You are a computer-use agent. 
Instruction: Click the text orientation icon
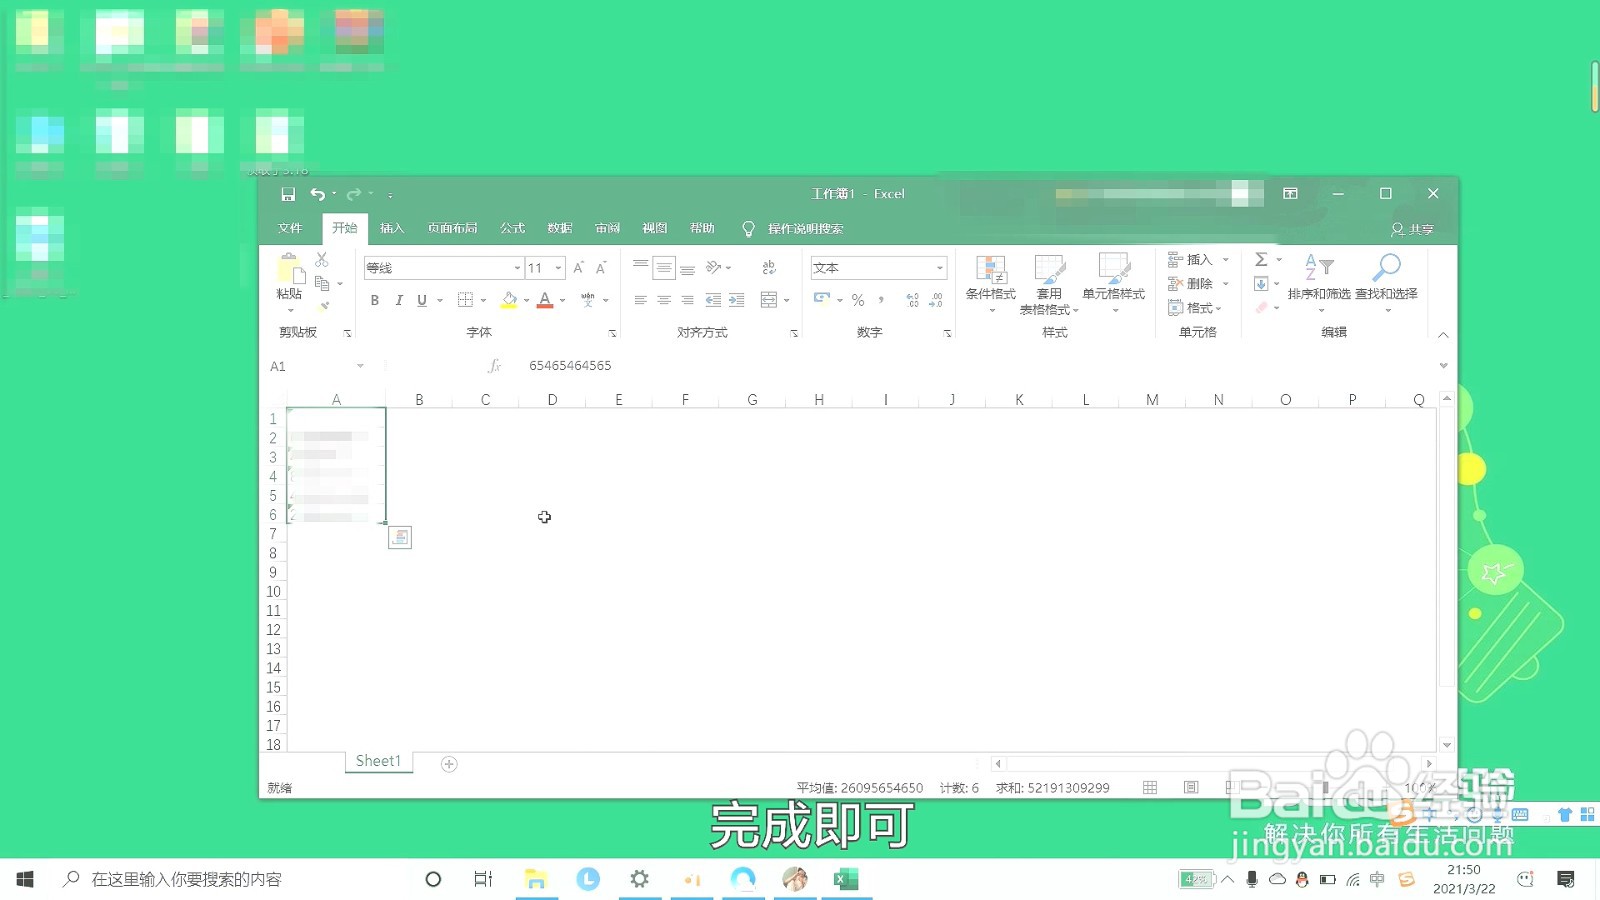click(713, 268)
